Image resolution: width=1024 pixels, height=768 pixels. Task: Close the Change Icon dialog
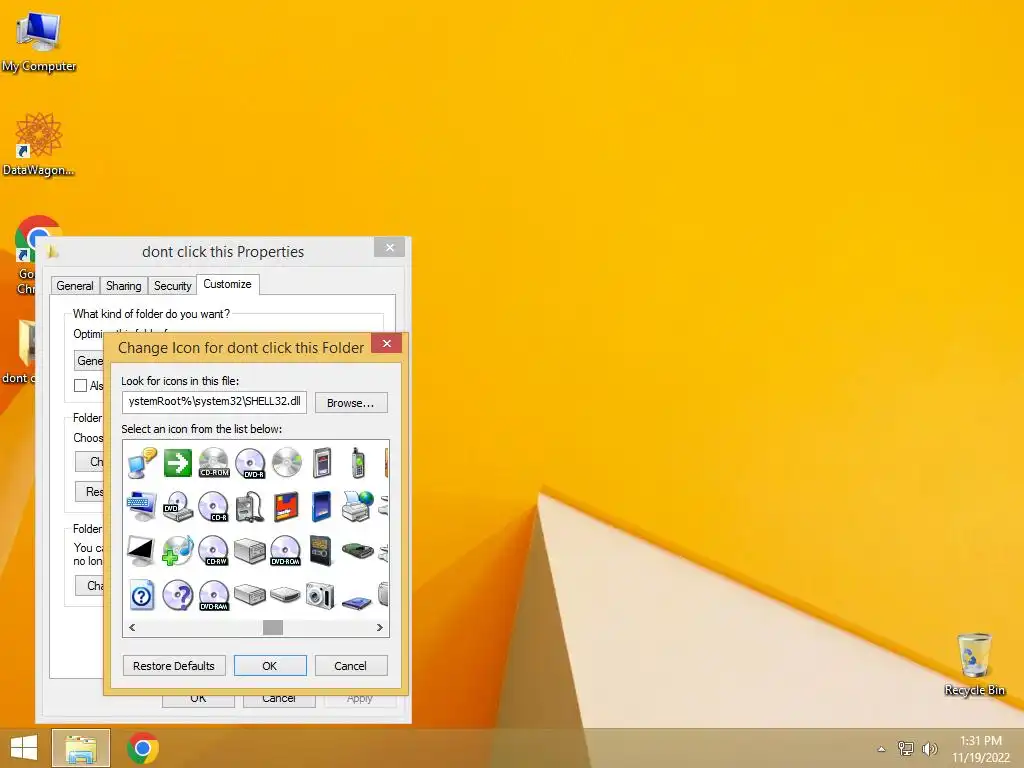point(387,344)
